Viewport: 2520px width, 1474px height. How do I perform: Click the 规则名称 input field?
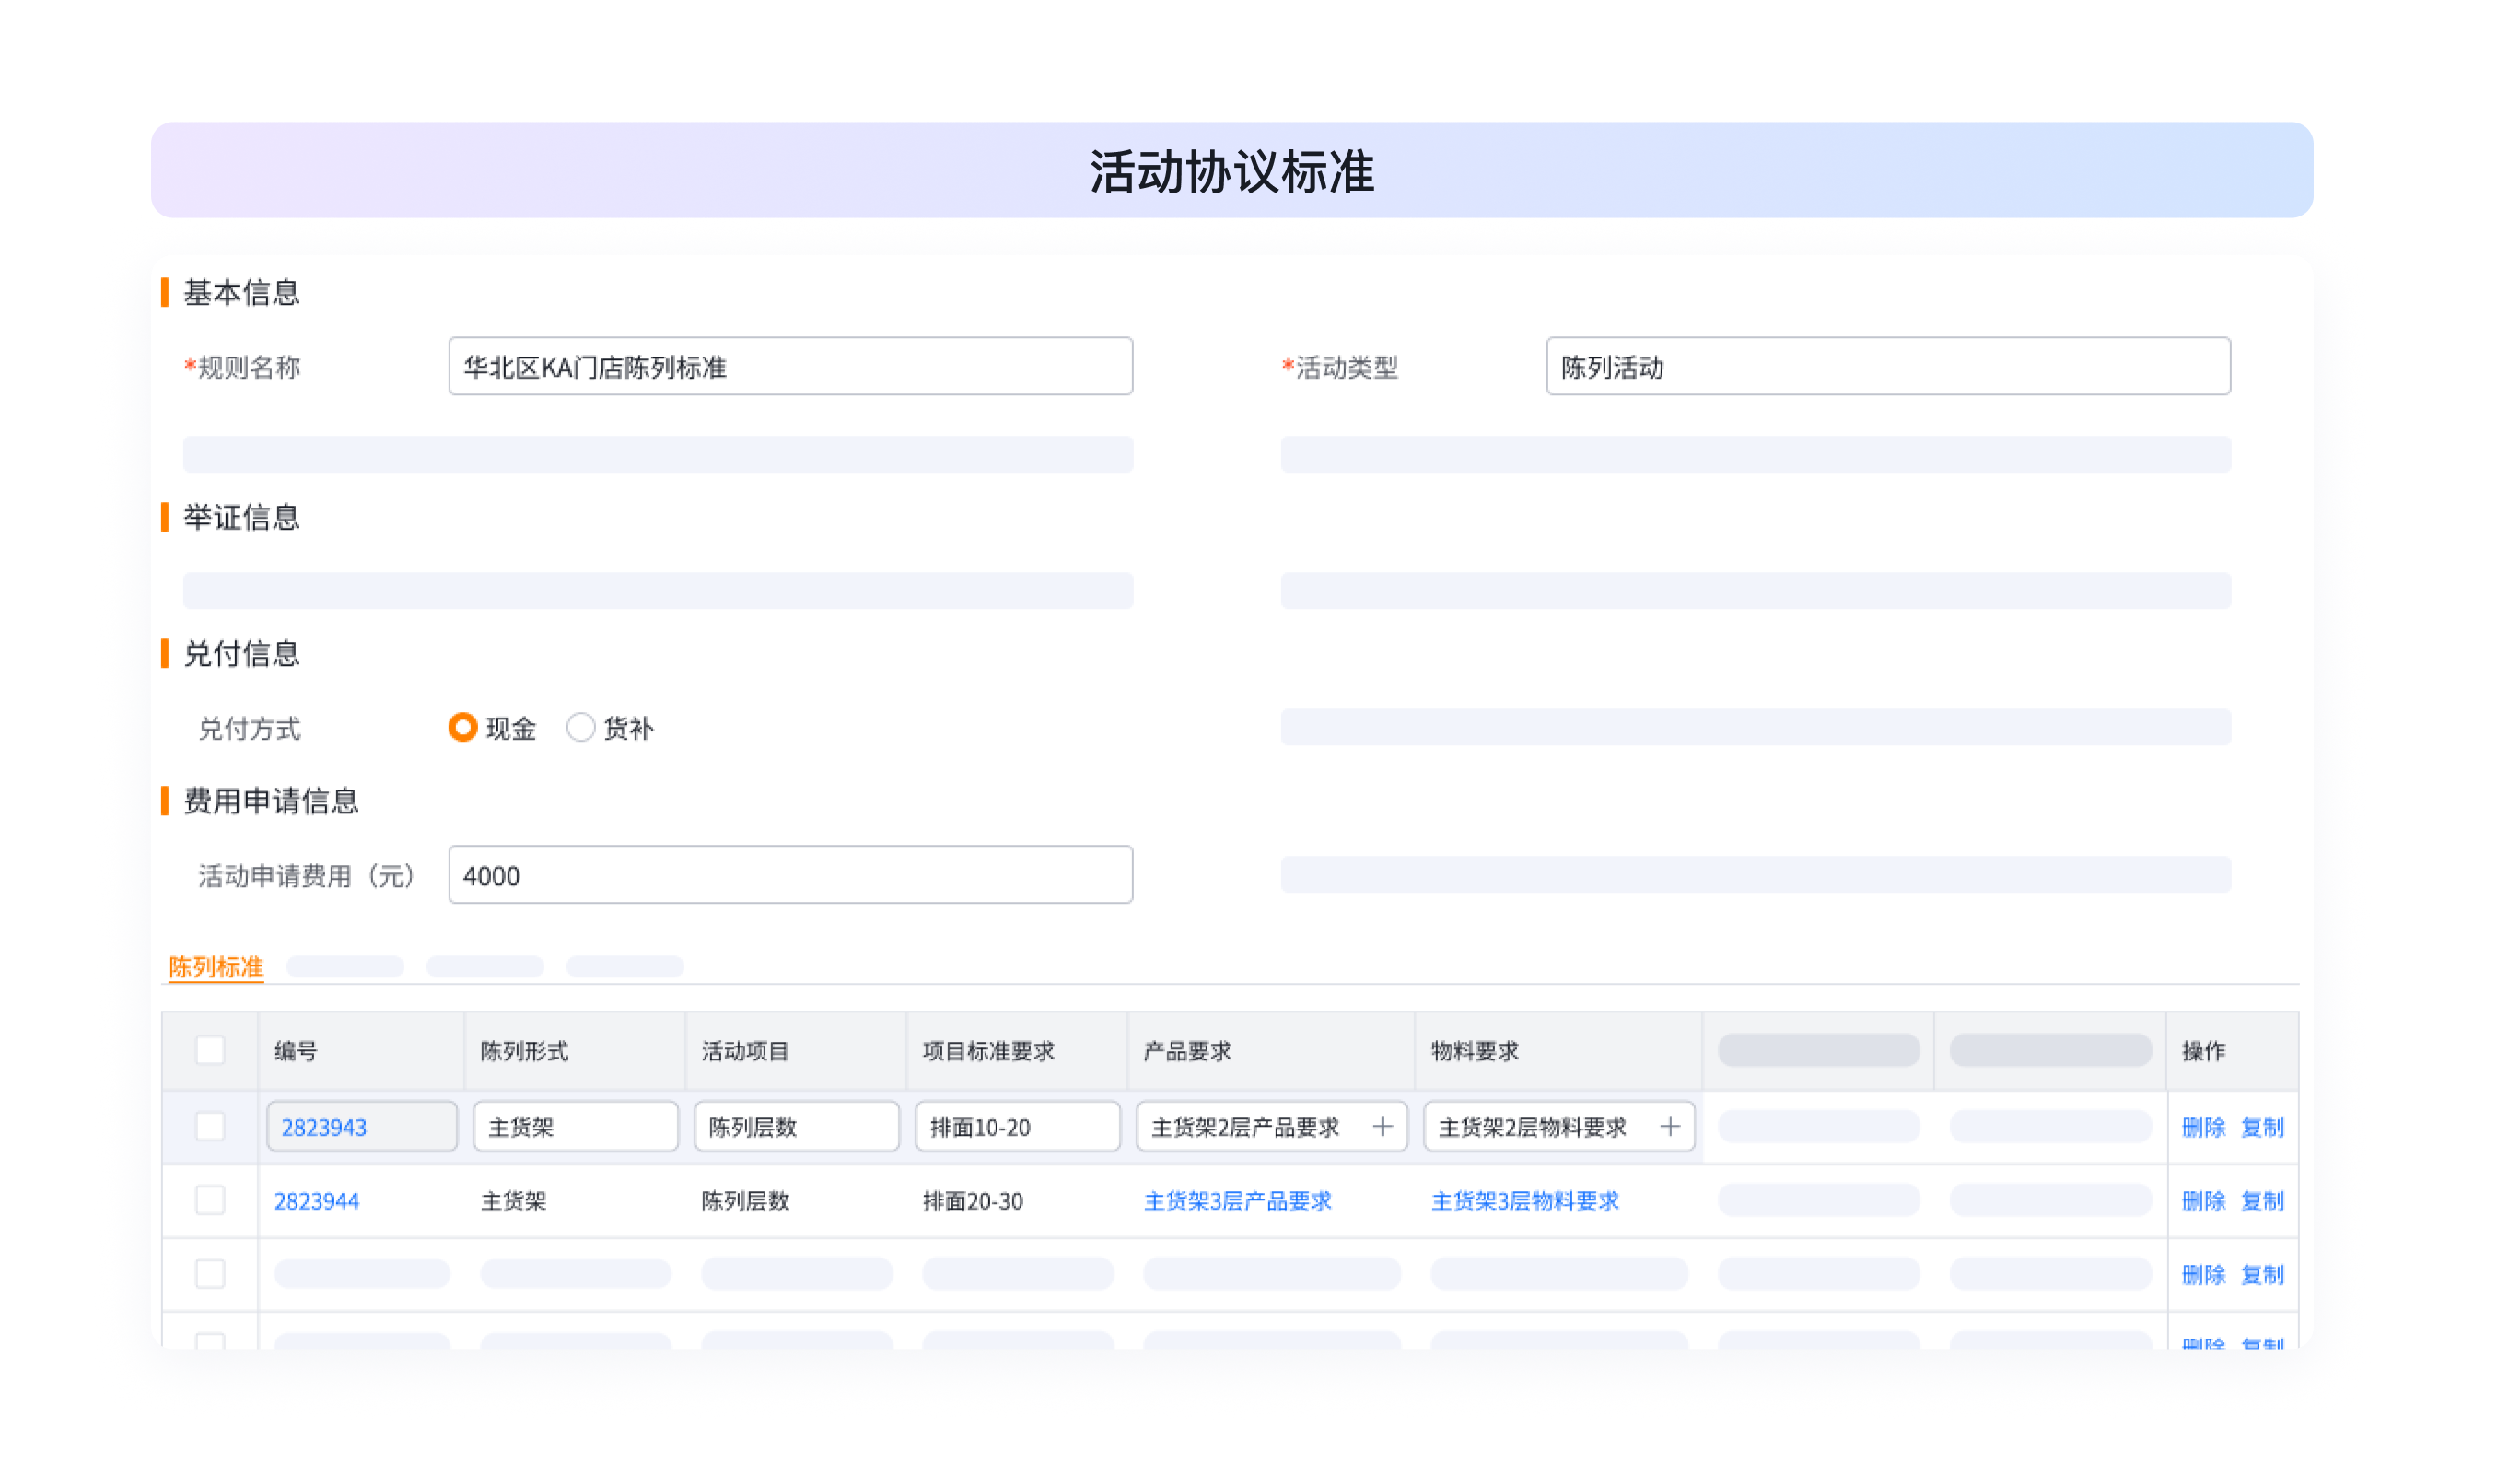(790, 367)
